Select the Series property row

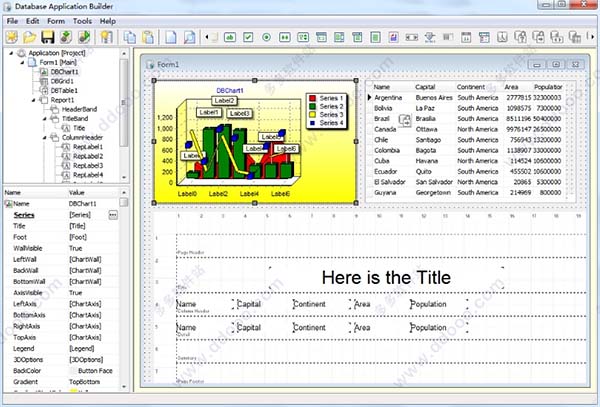(61, 215)
